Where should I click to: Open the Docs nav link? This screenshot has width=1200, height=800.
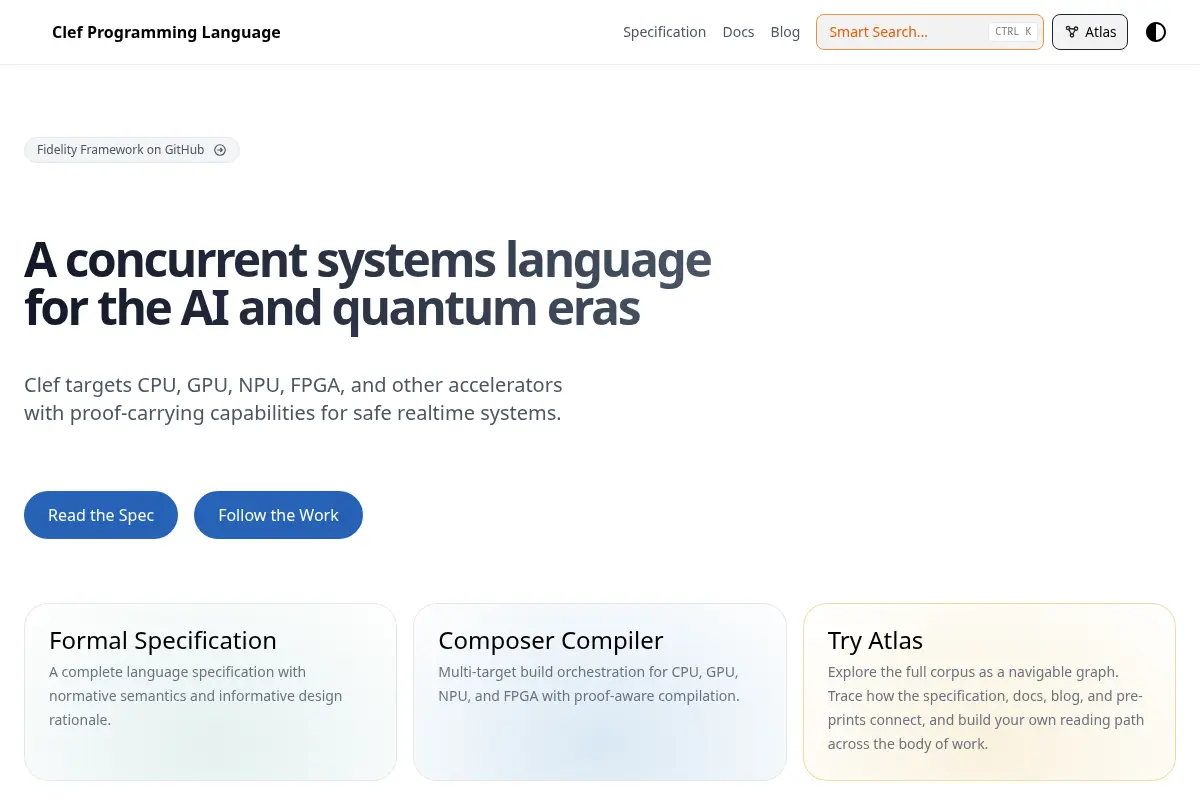click(738, 32)
